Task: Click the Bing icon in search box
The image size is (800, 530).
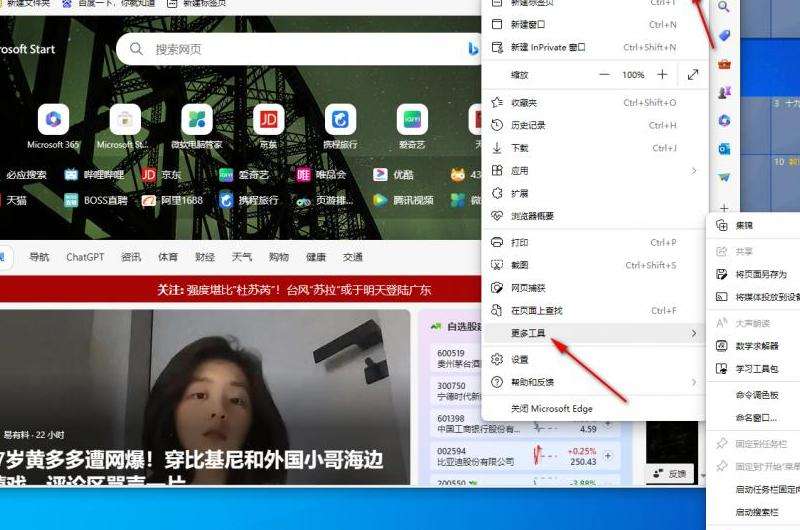Action: point(473,49)
